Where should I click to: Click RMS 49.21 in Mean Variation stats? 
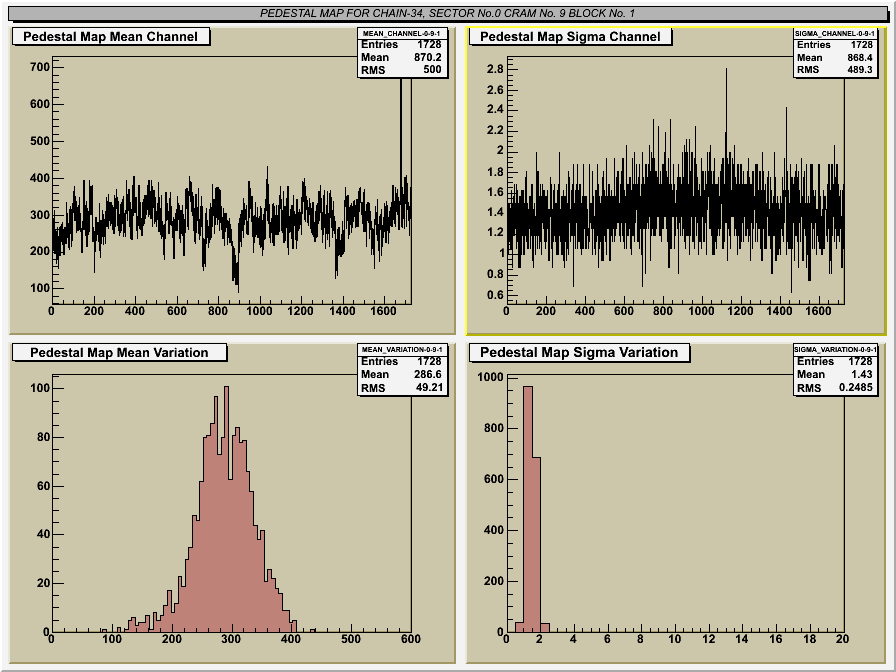coord(401,387)
